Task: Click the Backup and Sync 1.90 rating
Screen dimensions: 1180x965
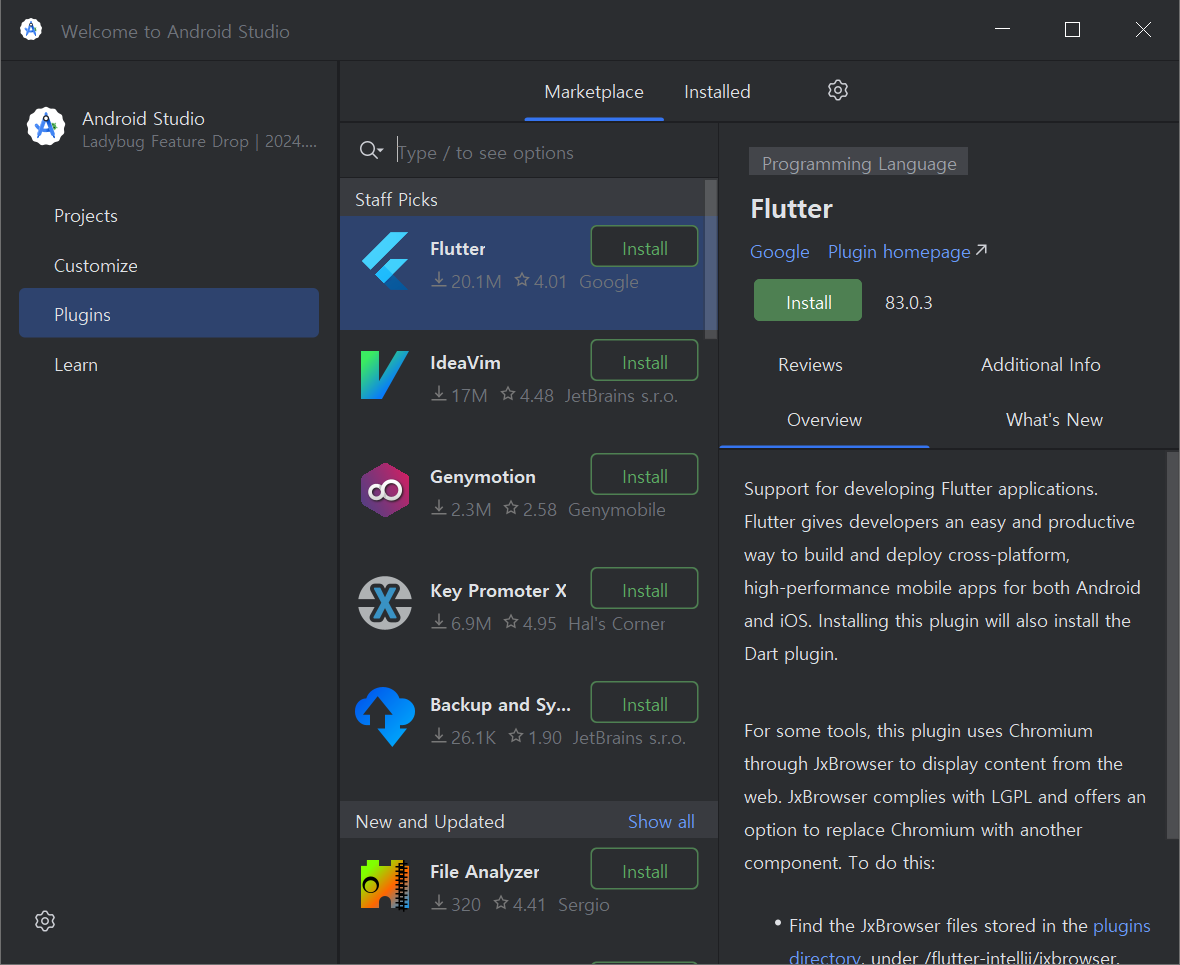Action: [x=535, y=738]
